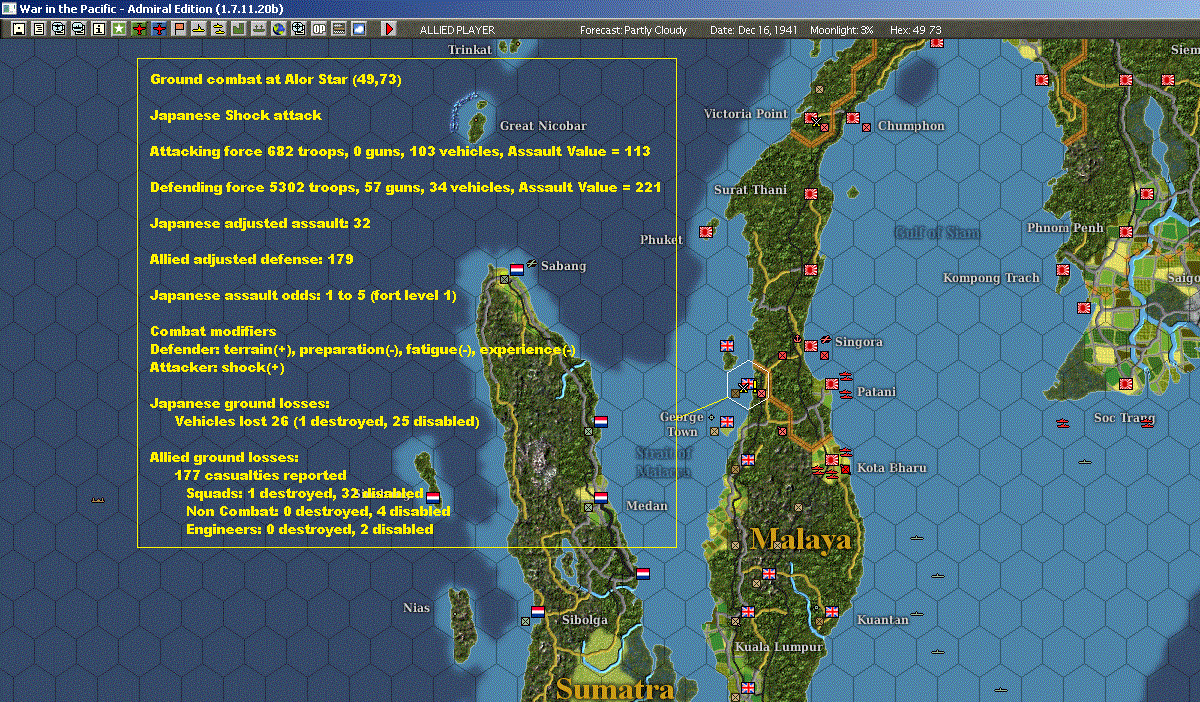Click 'Japanese adjusted assault: 32' line
The height and width of the screenshot is (702, 1200).
[x=260, y=223]
